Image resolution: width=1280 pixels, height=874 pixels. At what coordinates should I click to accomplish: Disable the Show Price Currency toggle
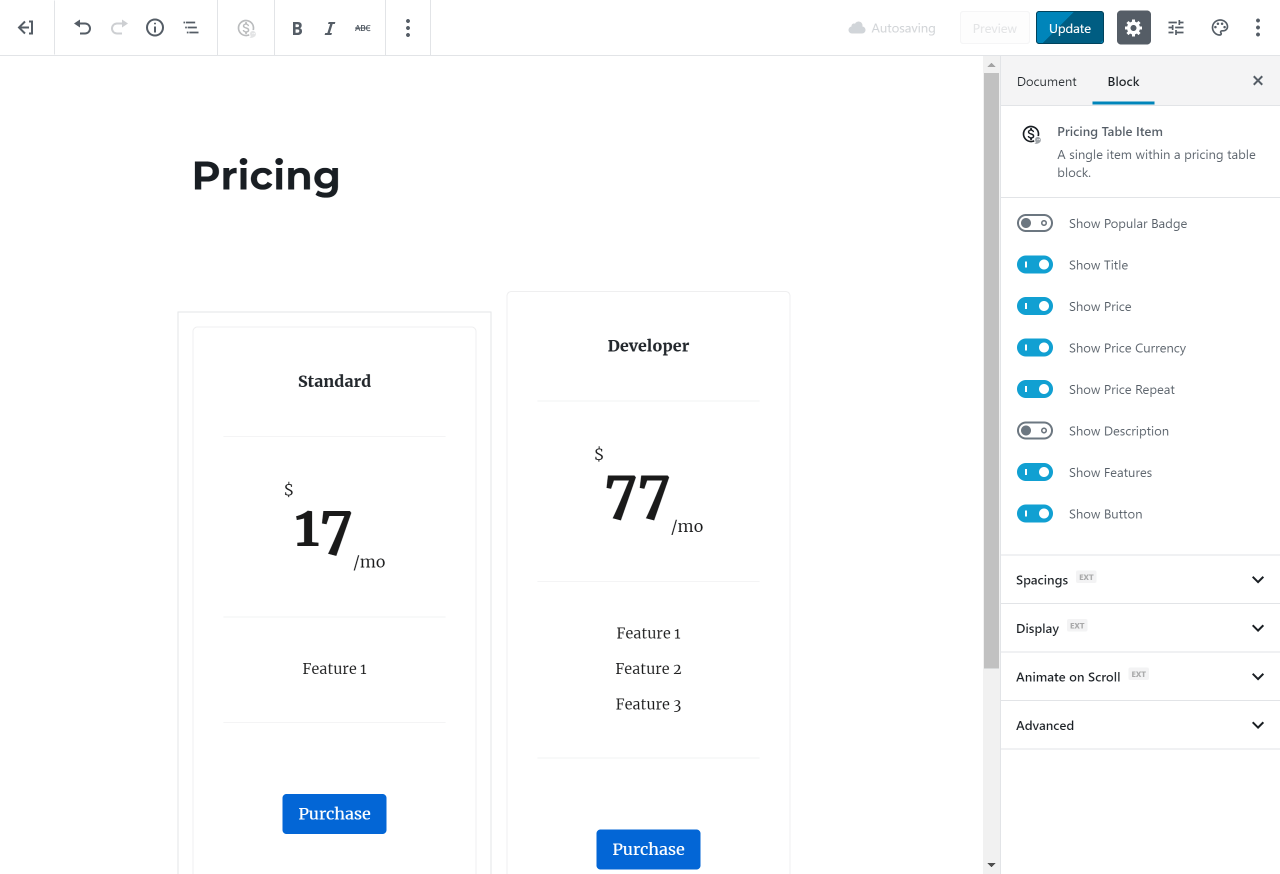click(1035, 348)
